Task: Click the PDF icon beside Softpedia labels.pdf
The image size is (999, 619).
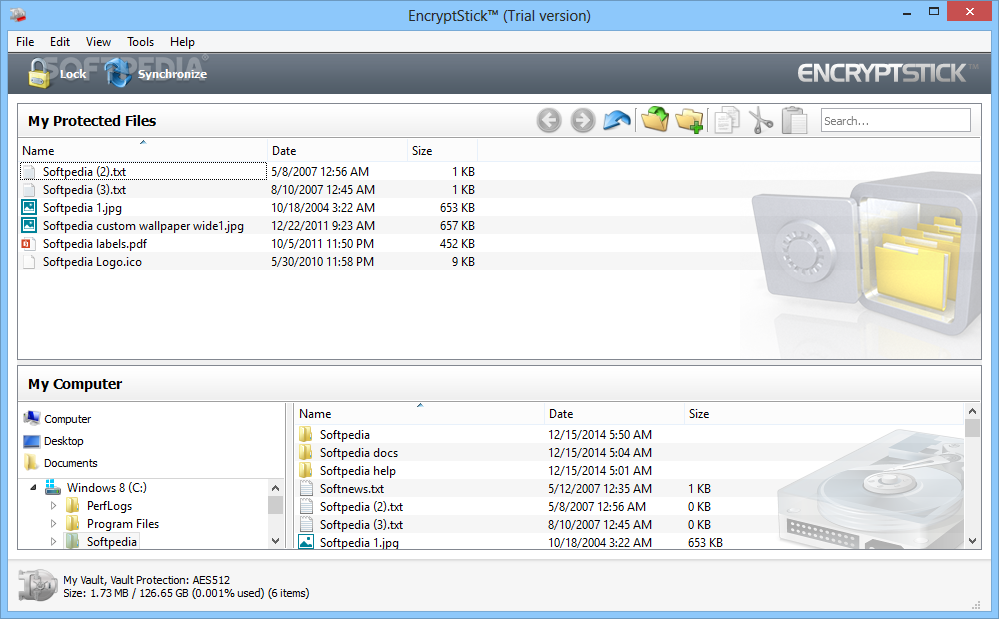Action: [28, 243]
